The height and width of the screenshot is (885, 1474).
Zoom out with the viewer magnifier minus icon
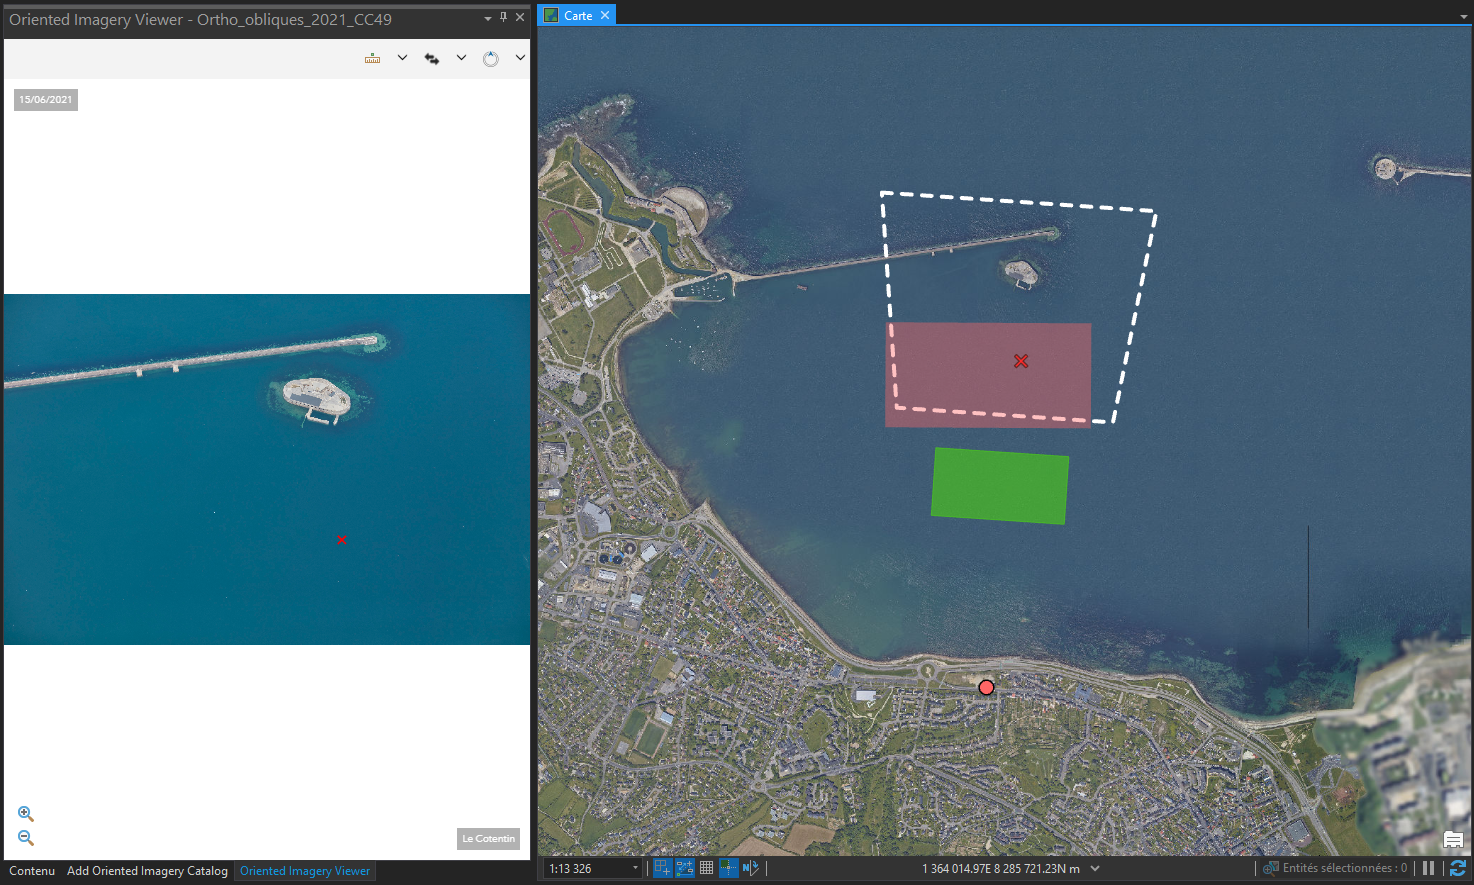click(x=25, y=836)
